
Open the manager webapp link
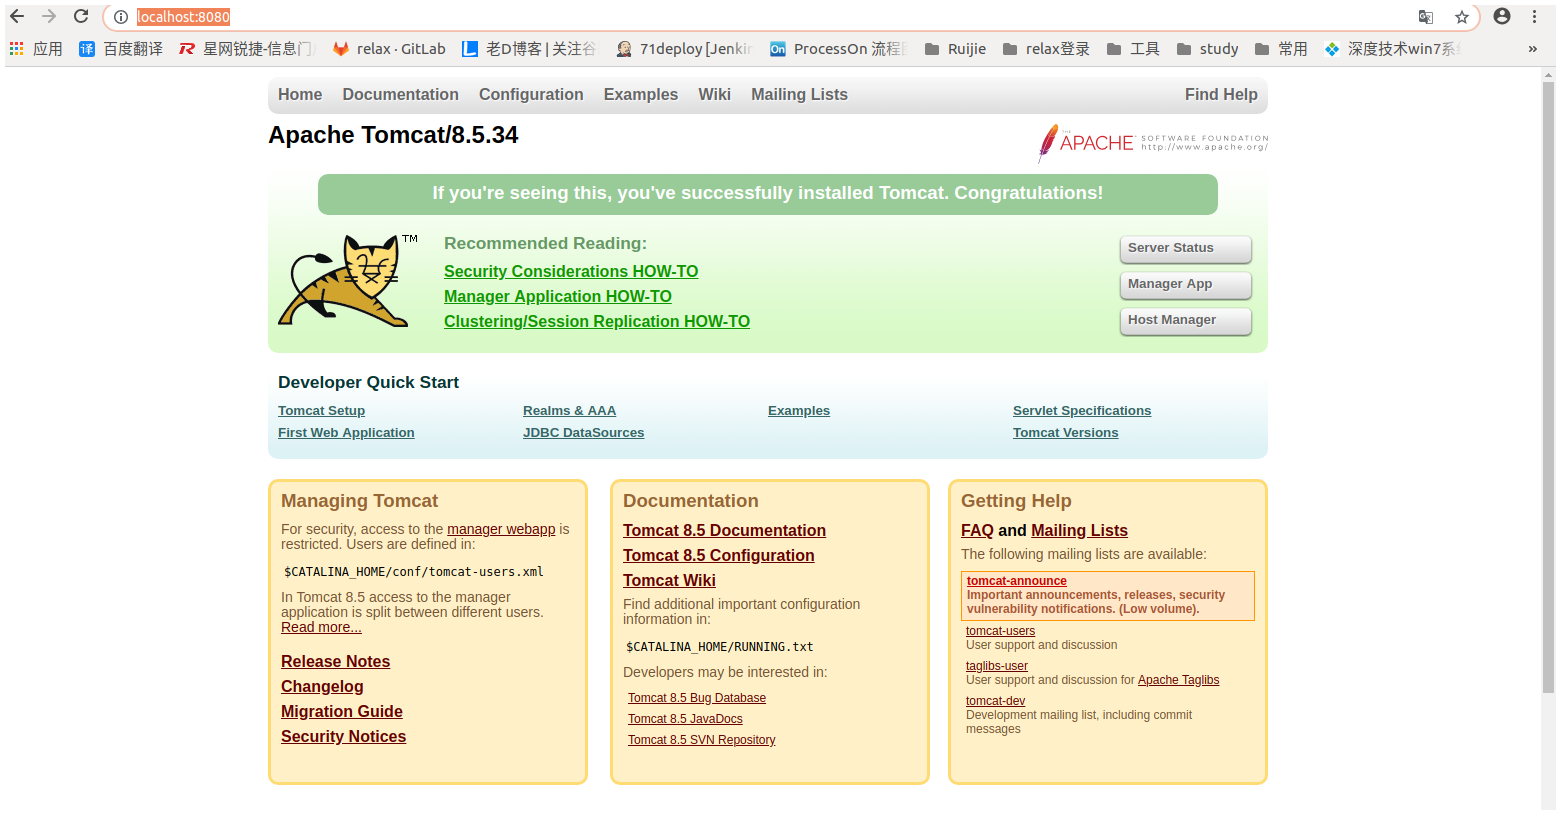pyautogui.click(x=501, y=529)
